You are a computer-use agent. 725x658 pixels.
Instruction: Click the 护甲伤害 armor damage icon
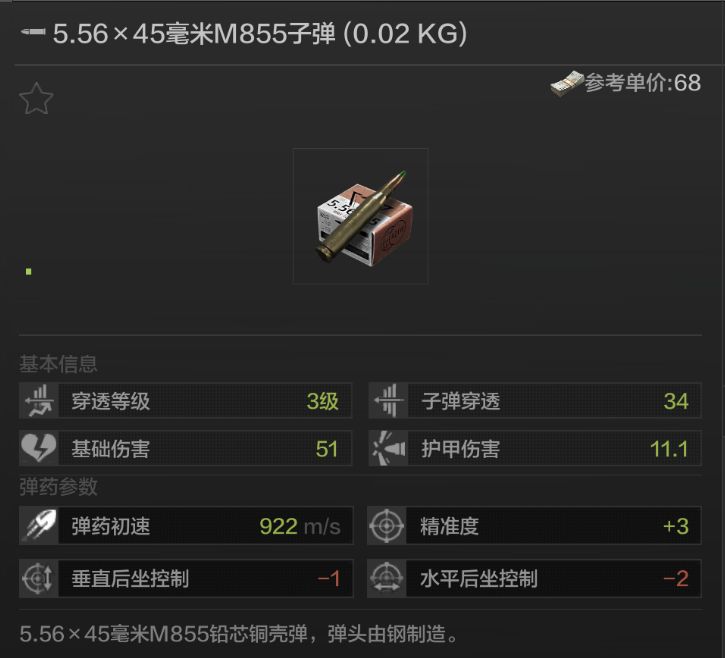[388, 448]
